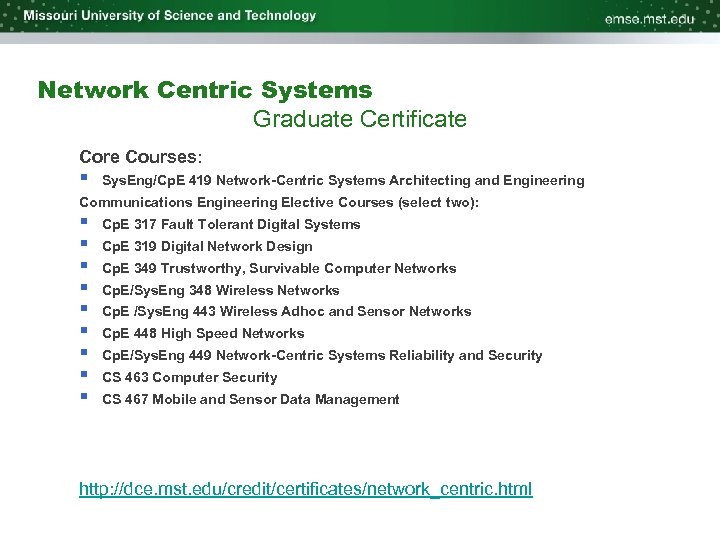The image size is (720, 540).
Task: Click Missouri University of Science and Technology header
Action: coord(170,16)
